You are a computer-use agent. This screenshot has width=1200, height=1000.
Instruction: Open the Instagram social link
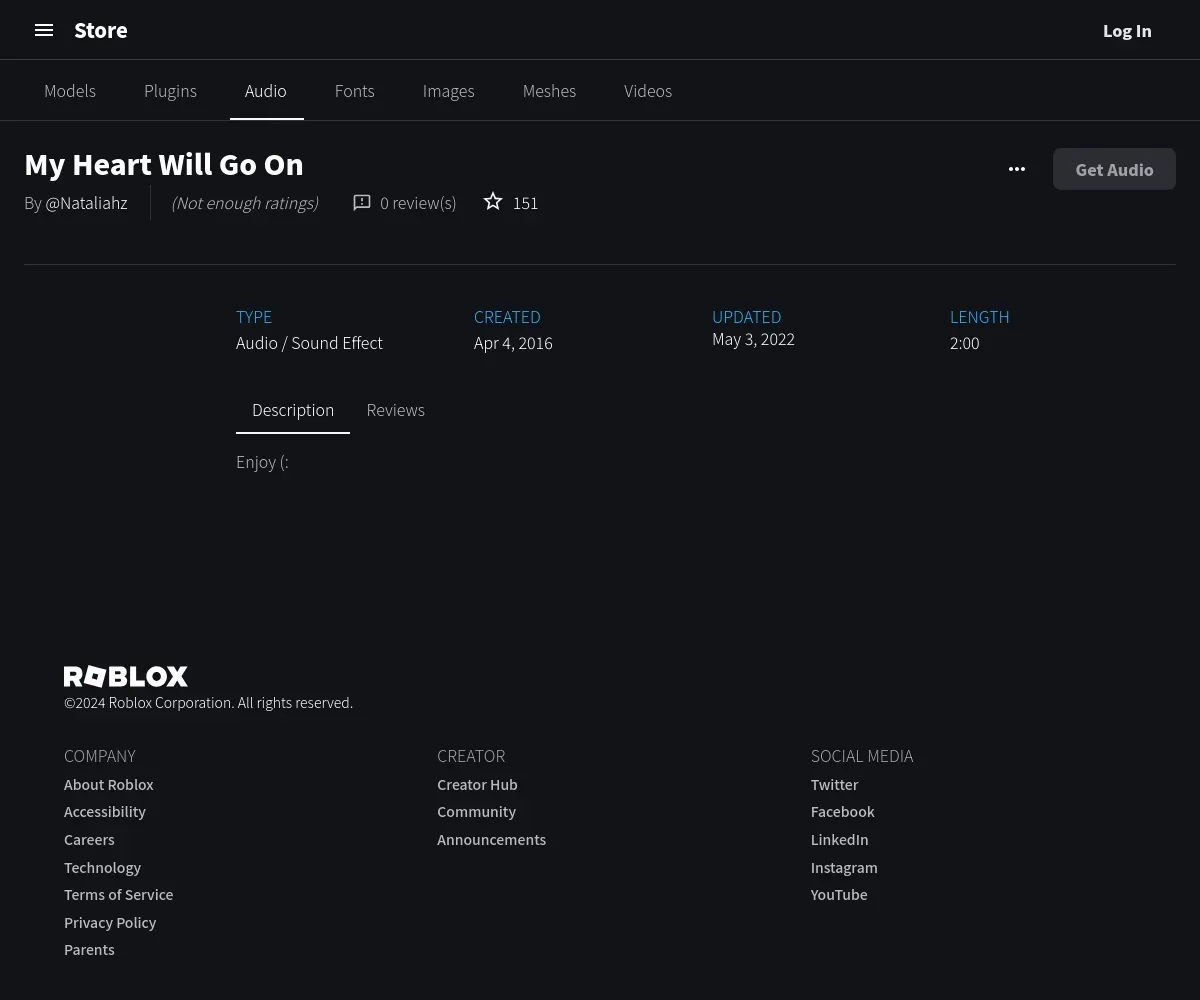pos(844,868)
